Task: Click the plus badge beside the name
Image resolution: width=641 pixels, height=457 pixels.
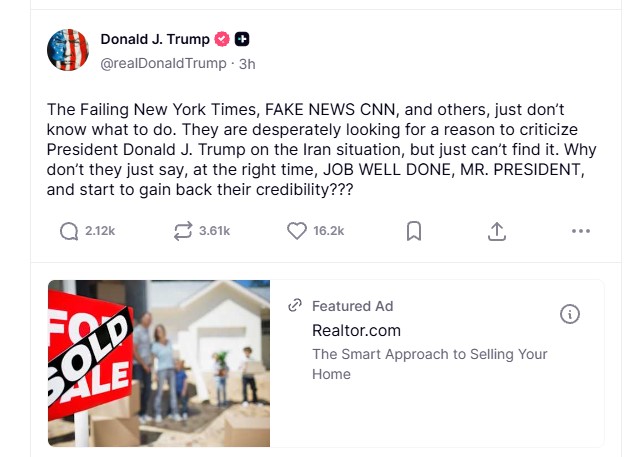Action: (242, 40)
